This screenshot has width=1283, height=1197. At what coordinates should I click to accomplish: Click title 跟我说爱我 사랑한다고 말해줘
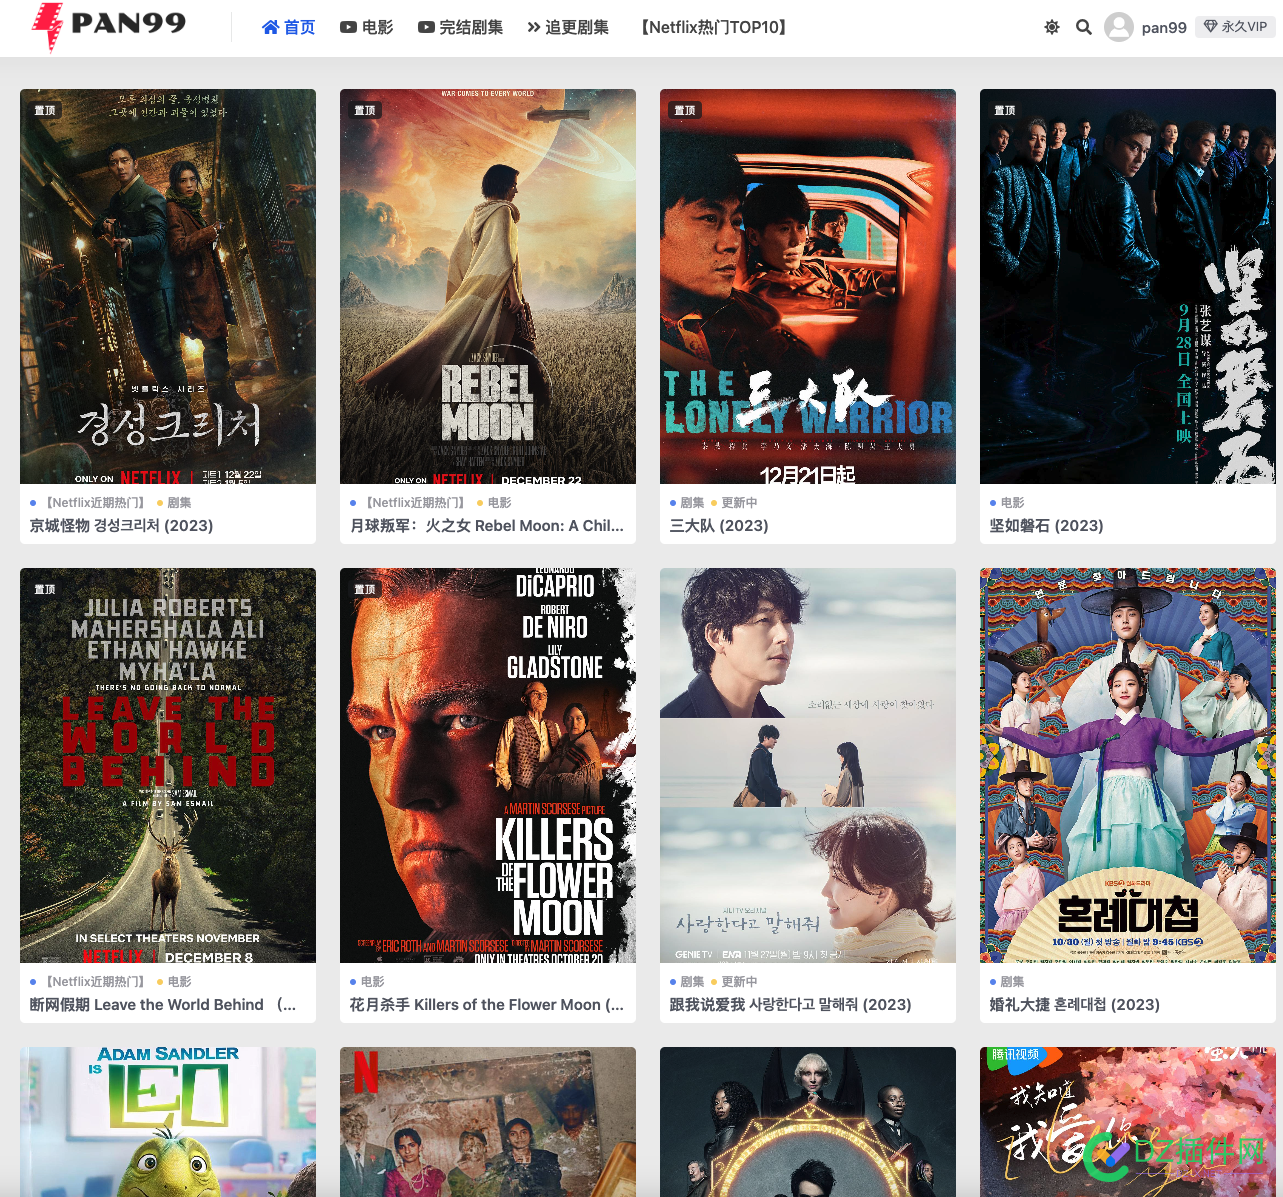[791, 1005]
